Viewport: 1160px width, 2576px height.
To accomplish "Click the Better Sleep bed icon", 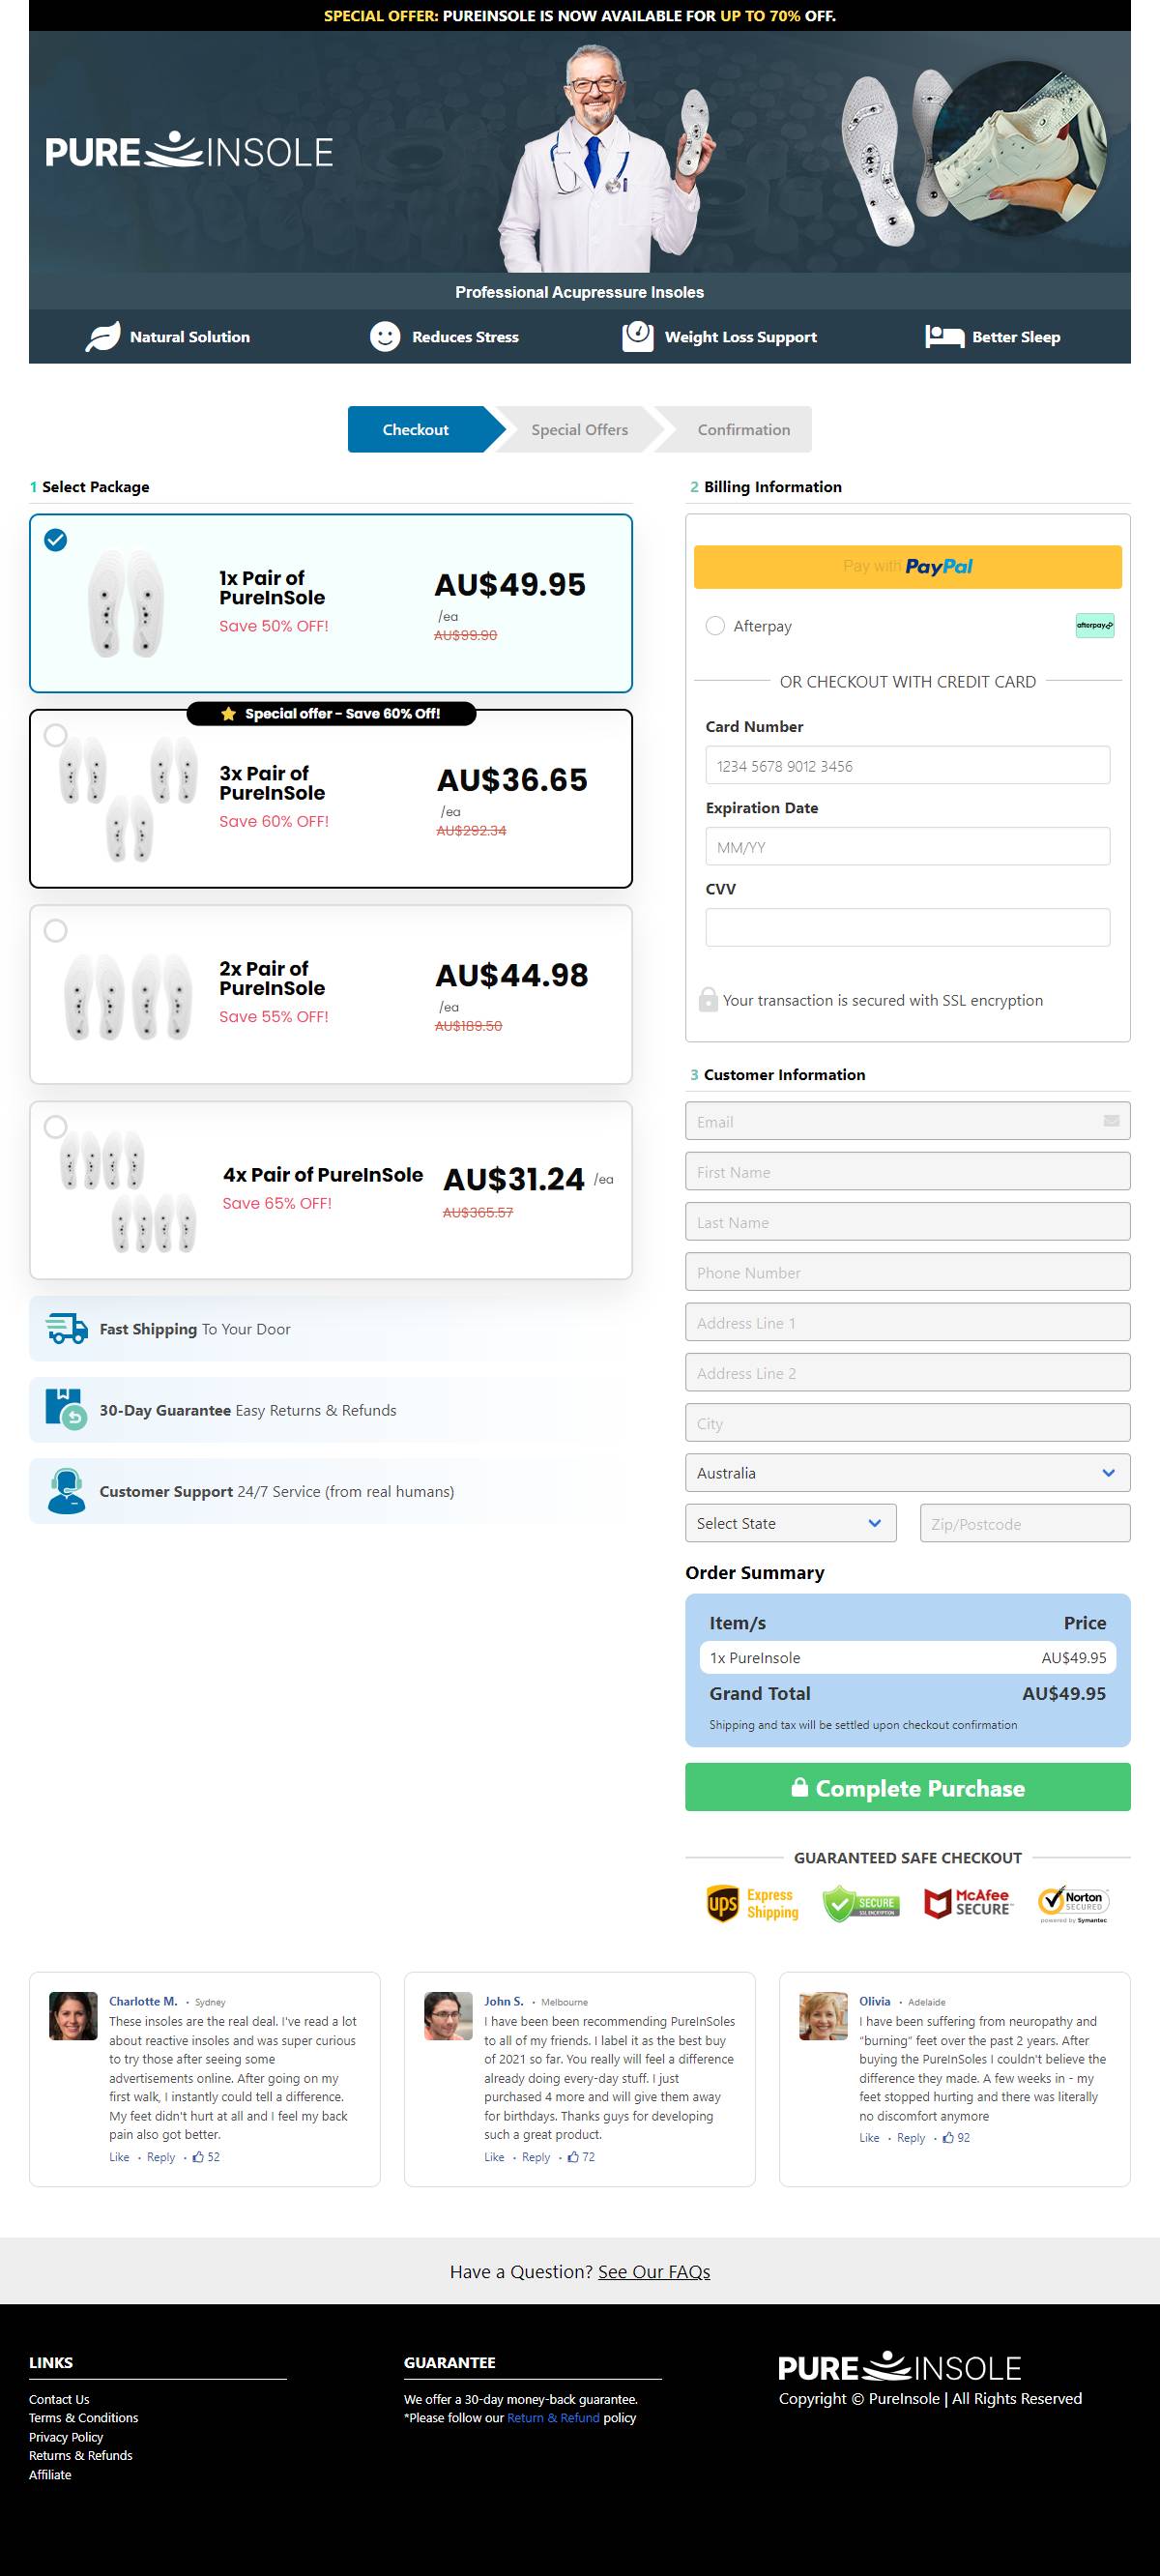I will click(x=944, y=337).
